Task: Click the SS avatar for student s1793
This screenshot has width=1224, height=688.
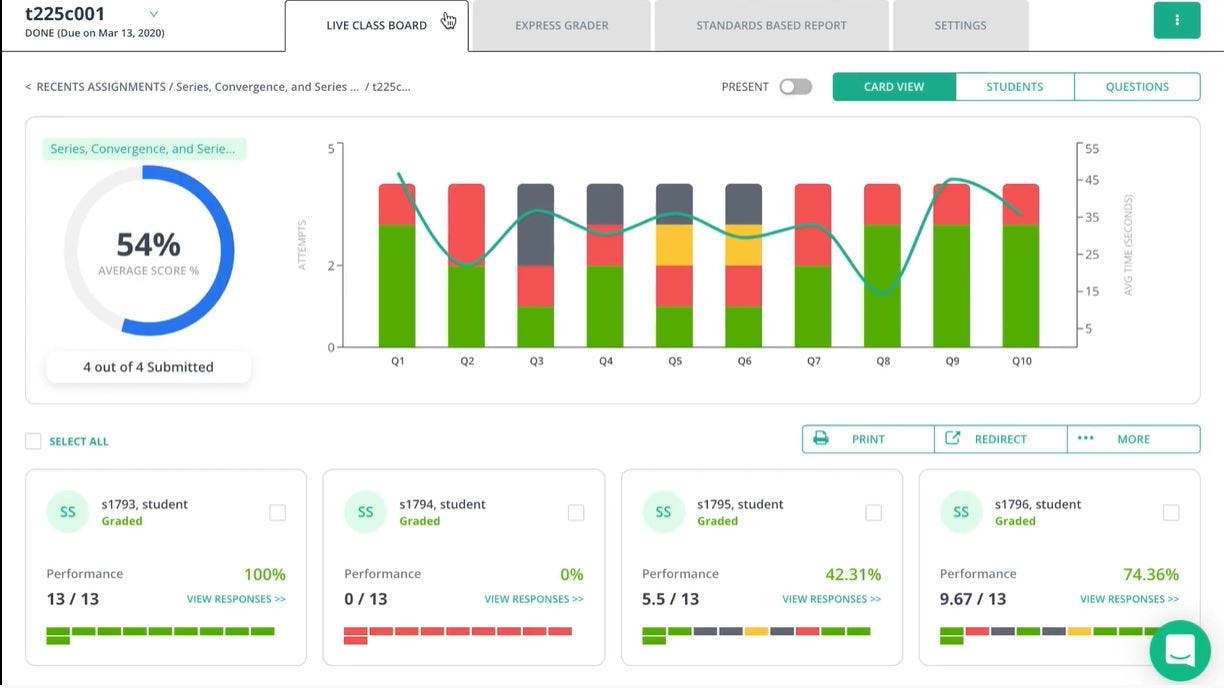Action: (67, 511)
